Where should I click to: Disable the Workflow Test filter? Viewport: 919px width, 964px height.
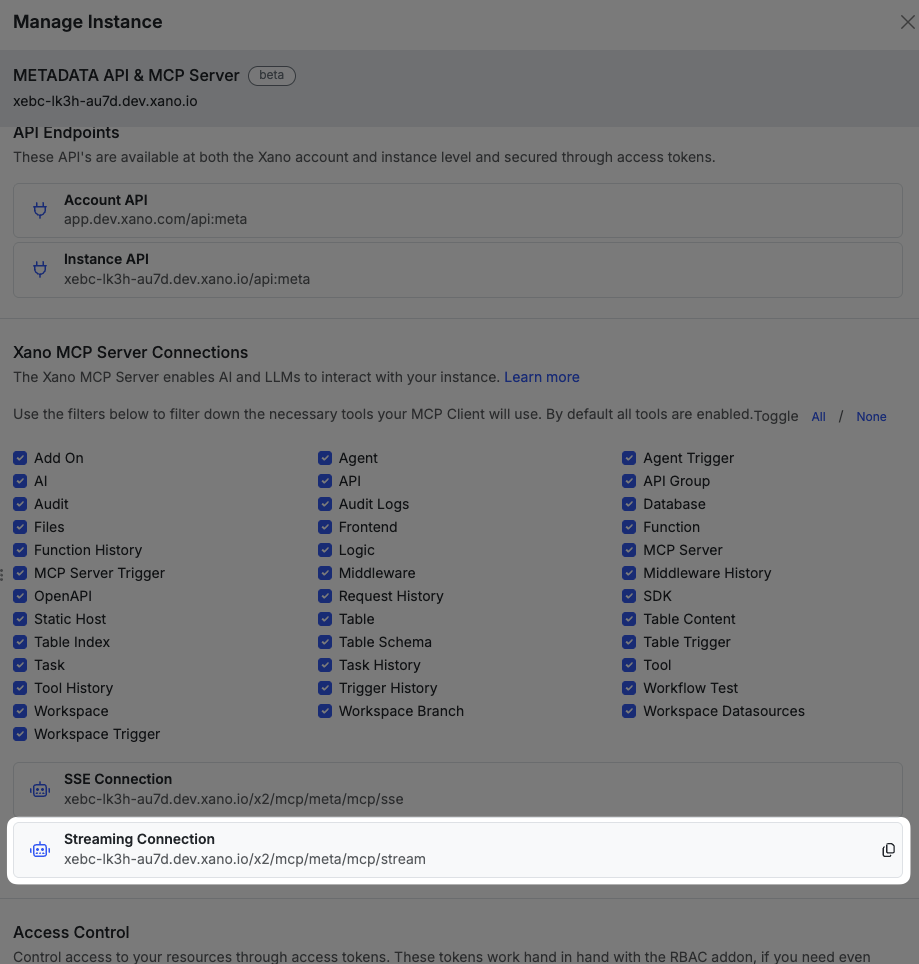[629, 688]
